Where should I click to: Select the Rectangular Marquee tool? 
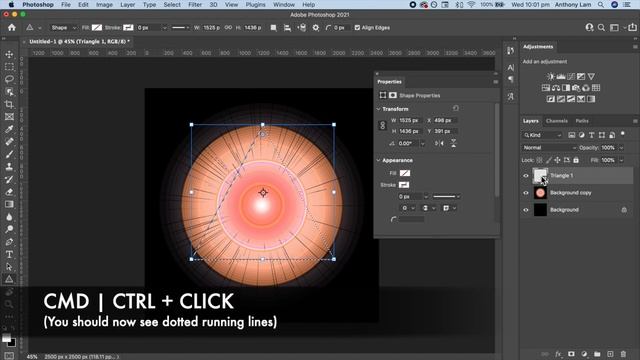coord(9,67)
